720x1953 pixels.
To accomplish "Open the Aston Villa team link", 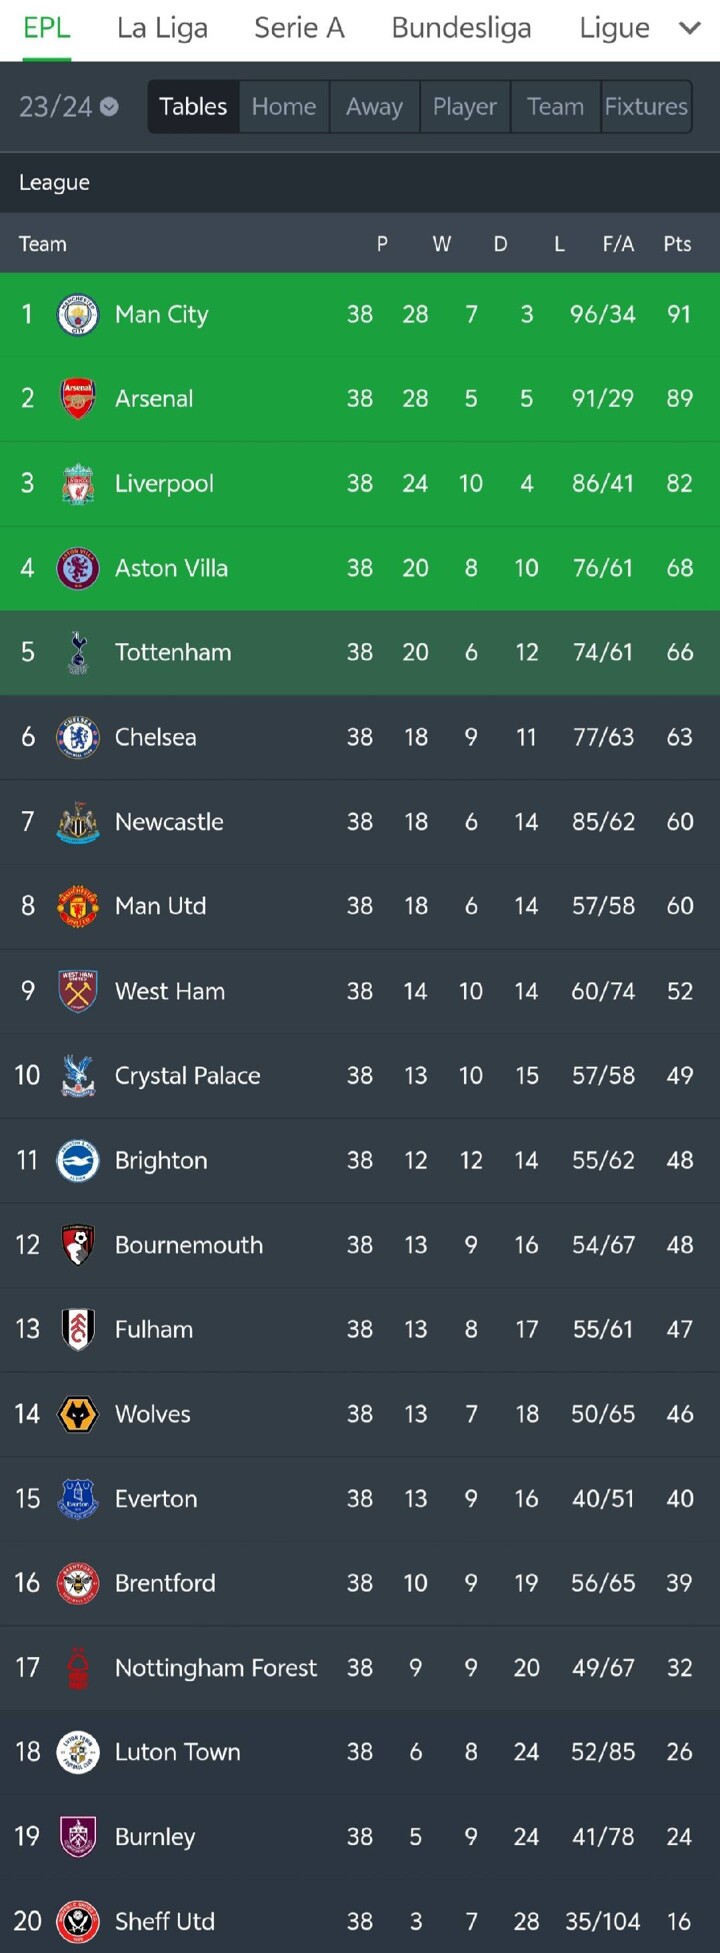I will [171, 568].
